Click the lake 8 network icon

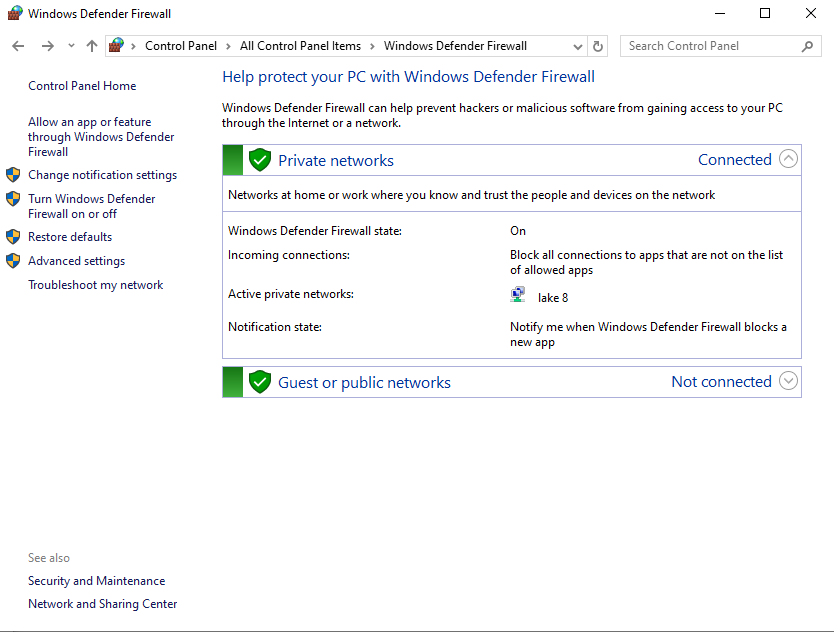[x=518, y=295]
